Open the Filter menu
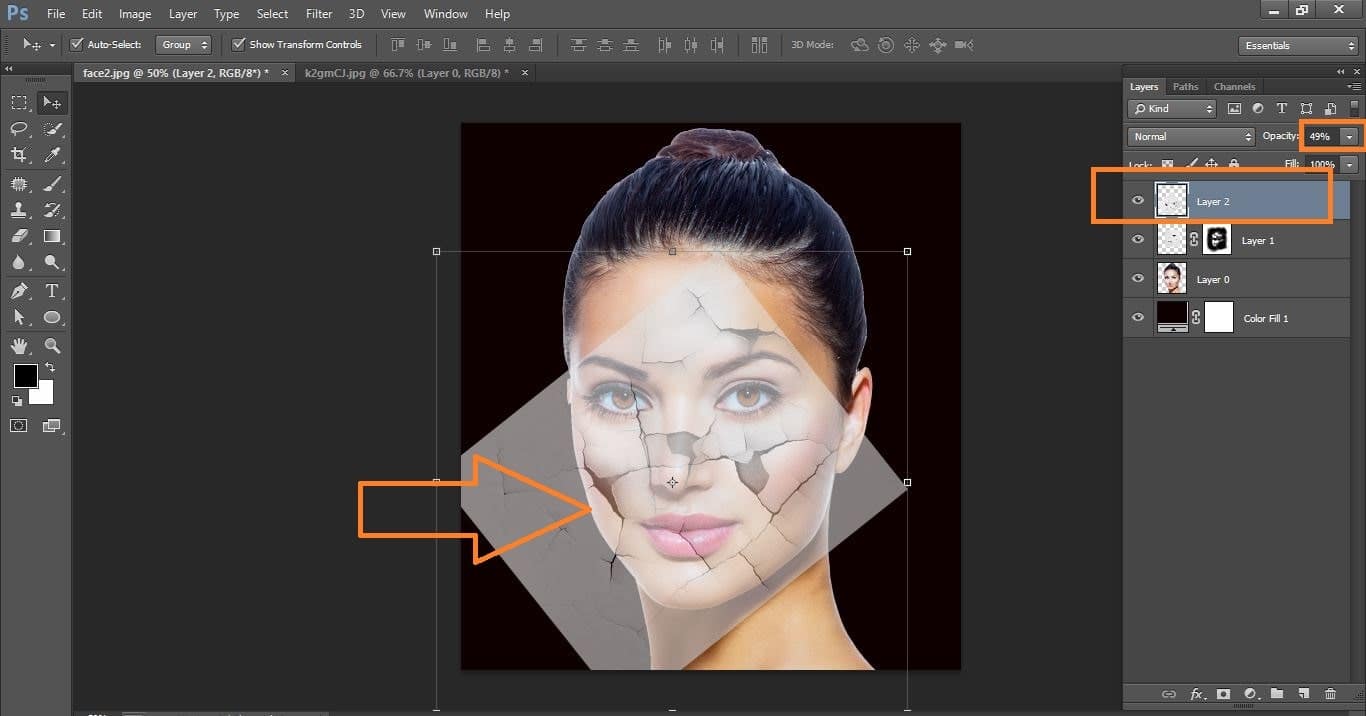Screen dimensions: 1366x716 [x=319, y=14]
